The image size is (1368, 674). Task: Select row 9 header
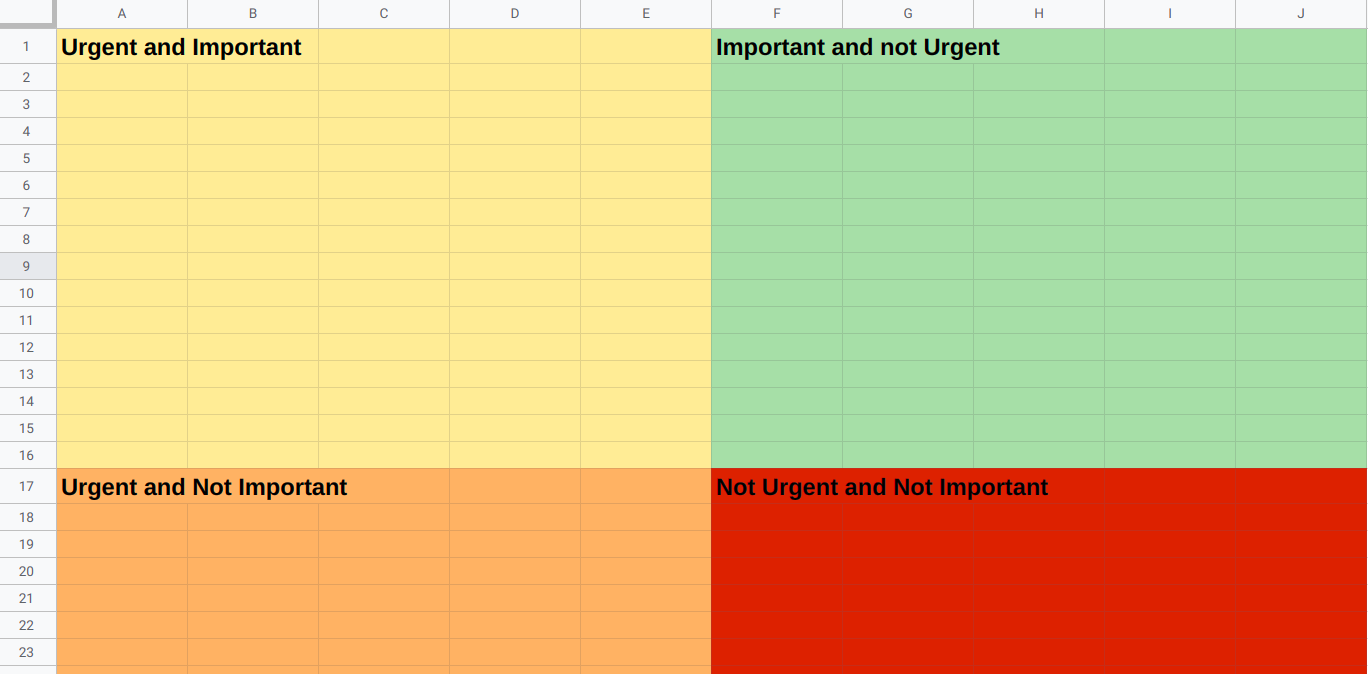[x=27, y=266]
